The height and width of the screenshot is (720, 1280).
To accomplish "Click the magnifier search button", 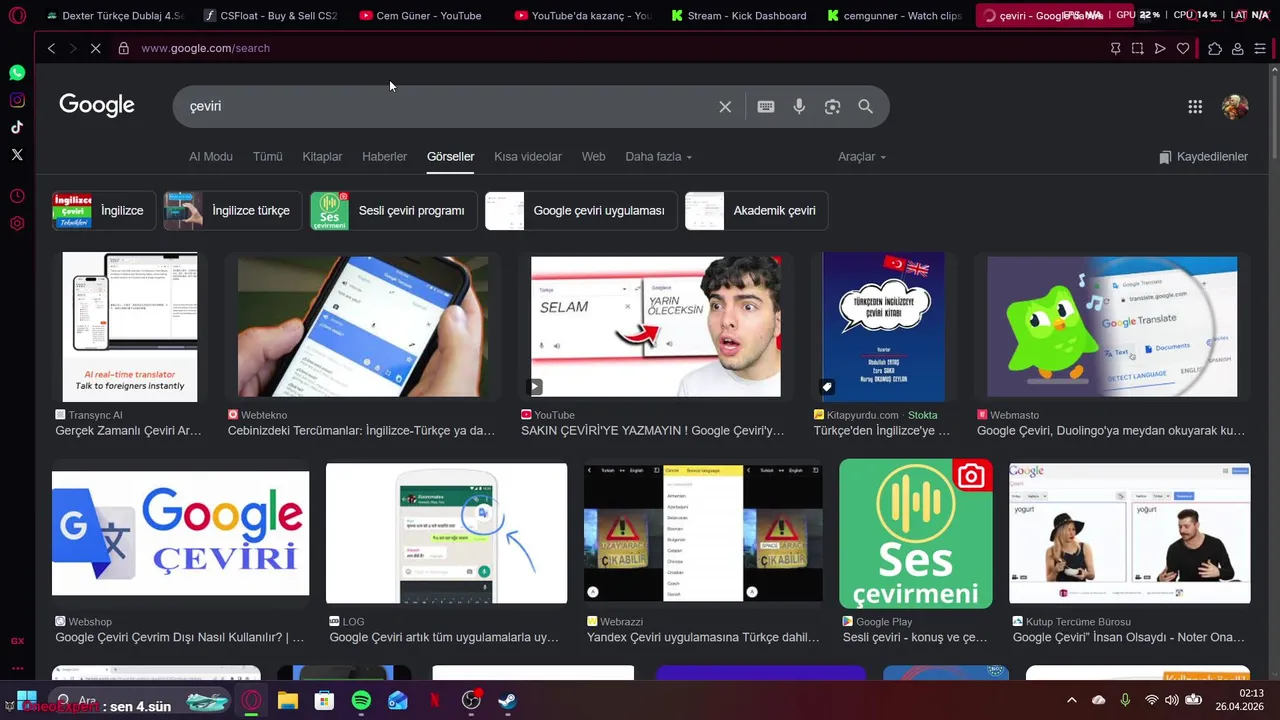I will click(866, 107).
